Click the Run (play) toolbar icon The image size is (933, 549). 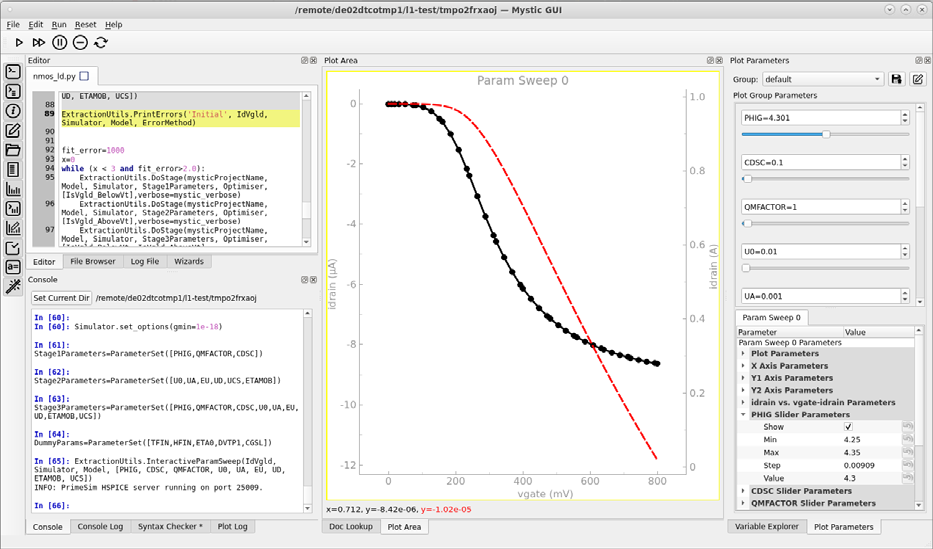click(x=19, y=42)
